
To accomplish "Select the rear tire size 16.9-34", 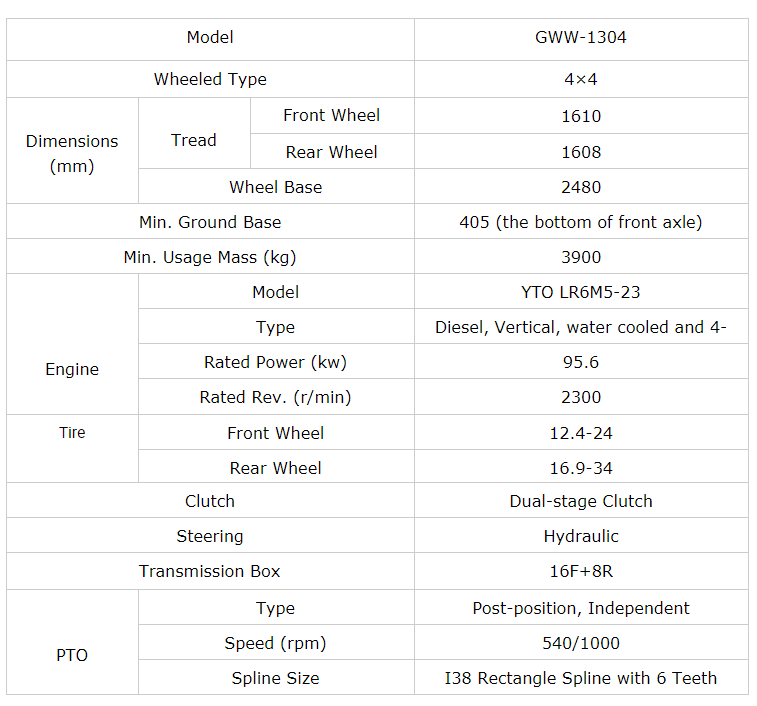I will click(580, 468).
